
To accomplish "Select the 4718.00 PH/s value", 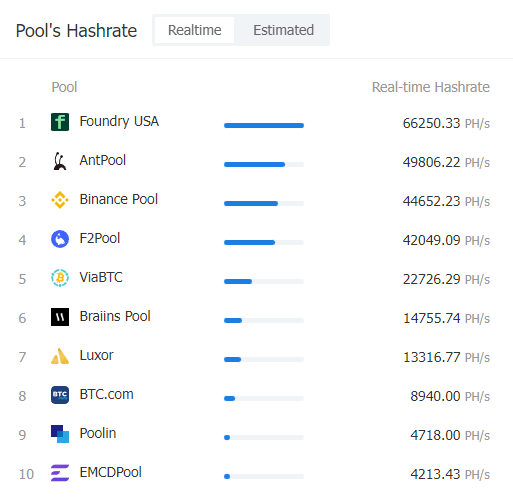I will point(450,435).
